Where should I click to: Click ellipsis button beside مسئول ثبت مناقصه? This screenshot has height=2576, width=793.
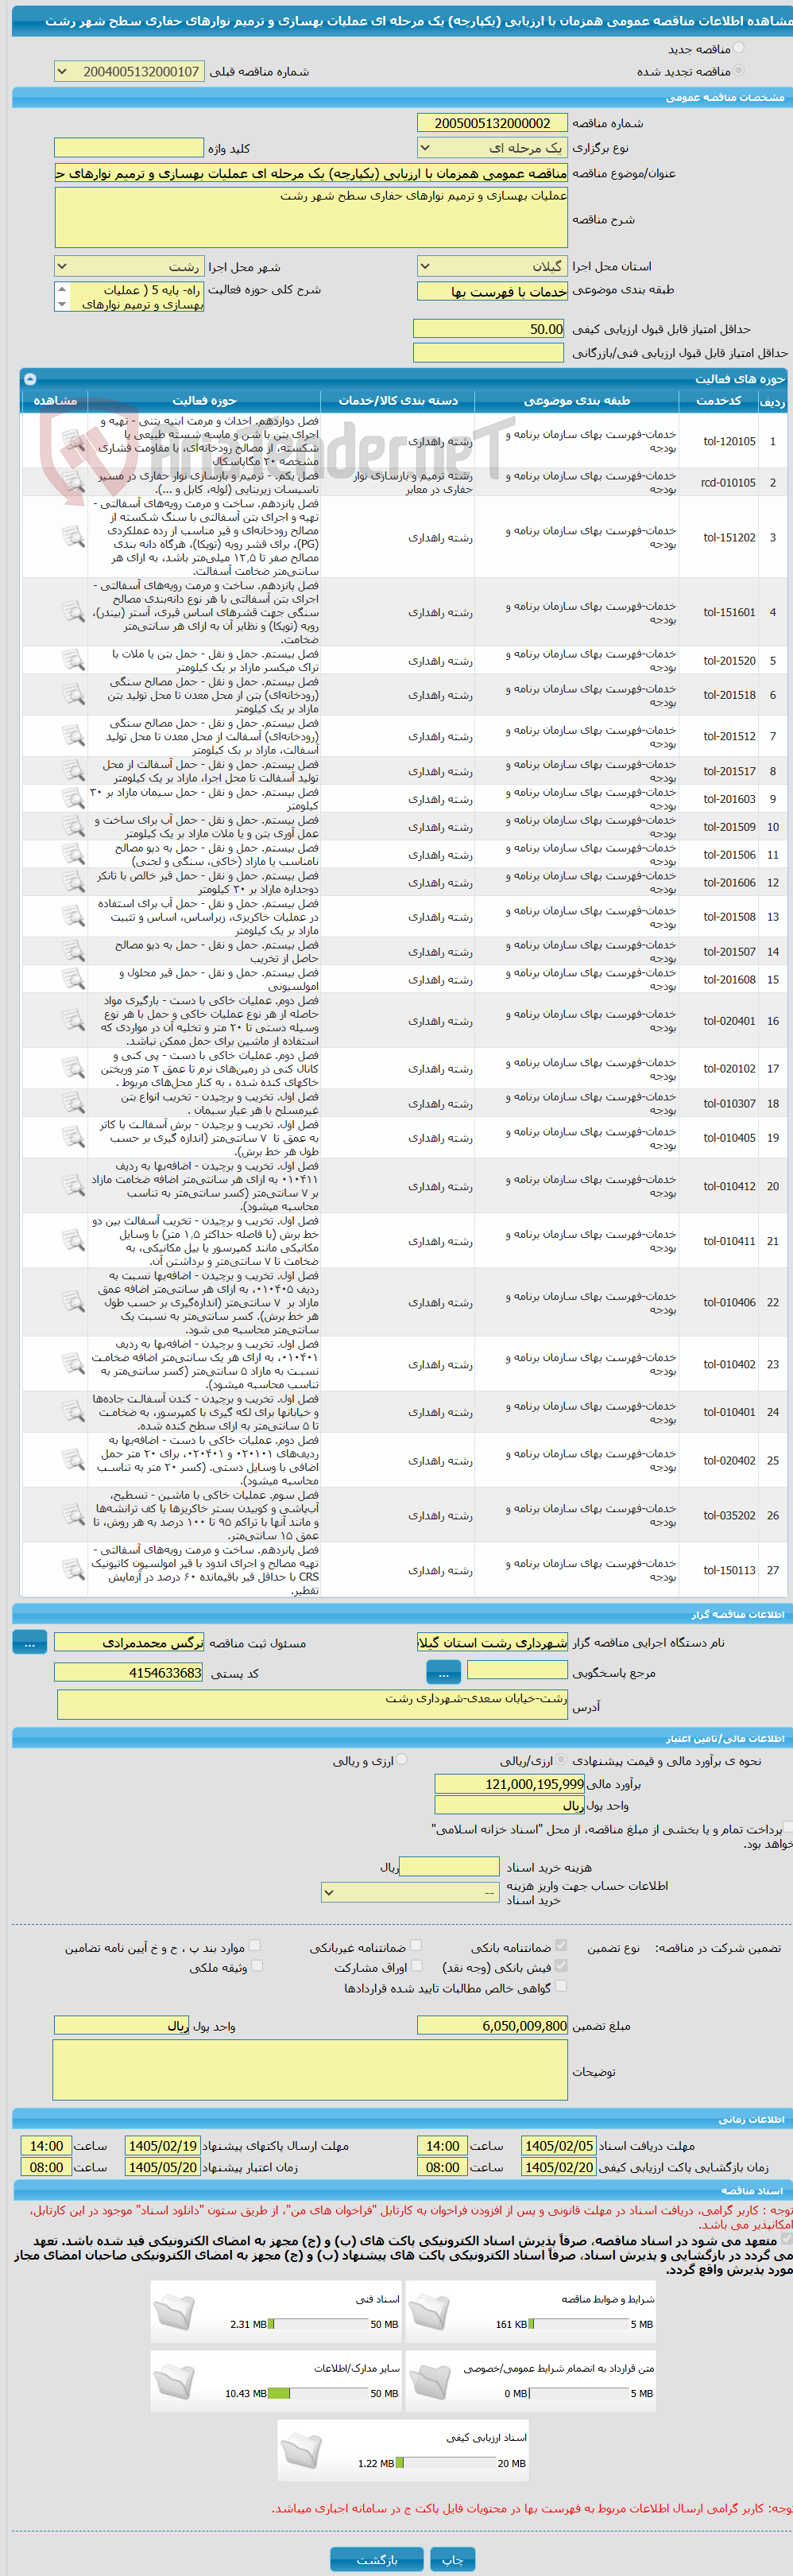tap(29, 1643)
